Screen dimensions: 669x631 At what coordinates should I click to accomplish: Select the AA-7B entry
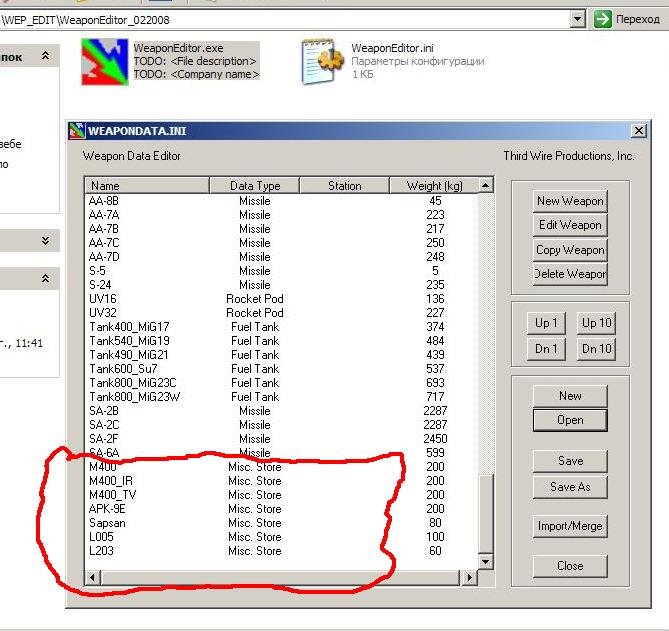click(281, 229)
